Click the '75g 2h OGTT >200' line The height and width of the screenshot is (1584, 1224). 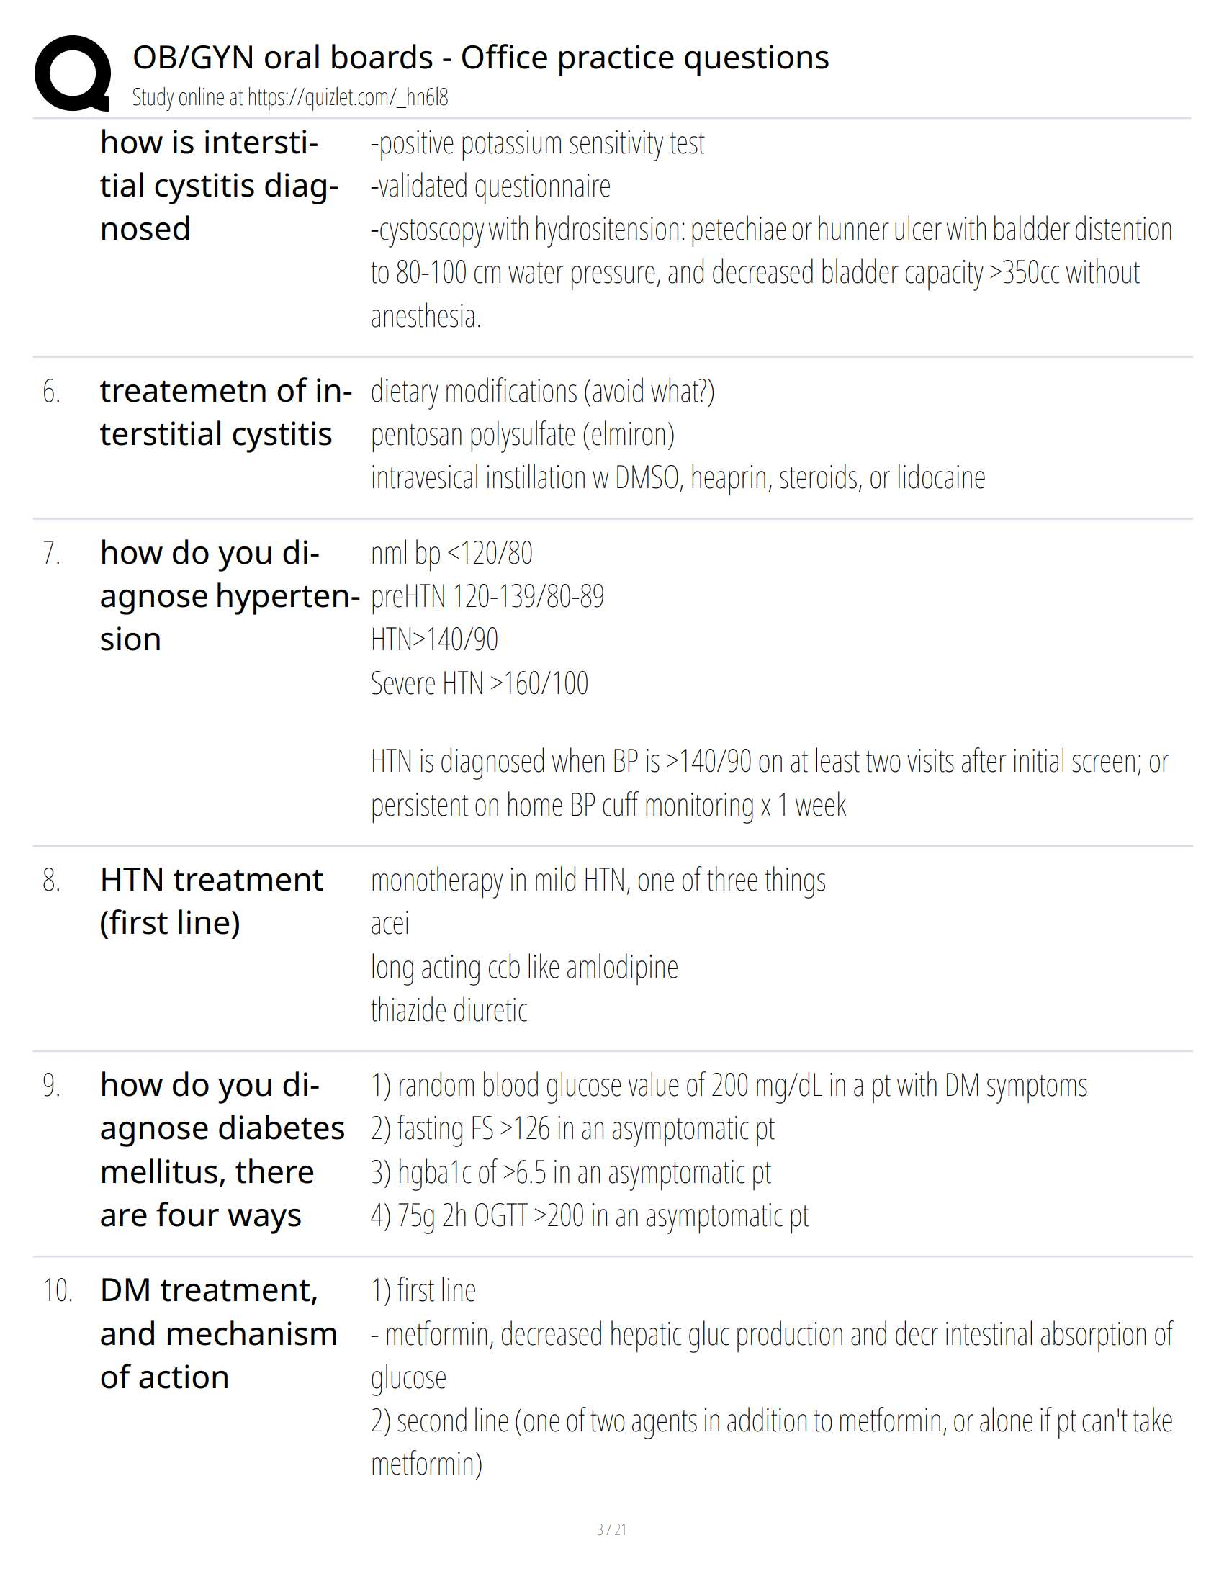[x=589, y=1216]
